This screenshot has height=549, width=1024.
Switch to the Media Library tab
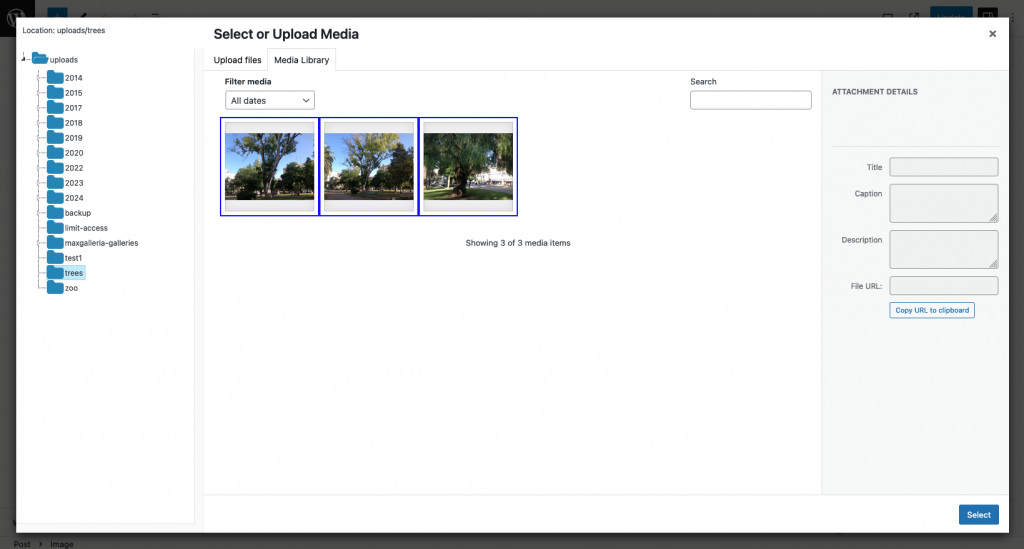[x=301, y=60]
